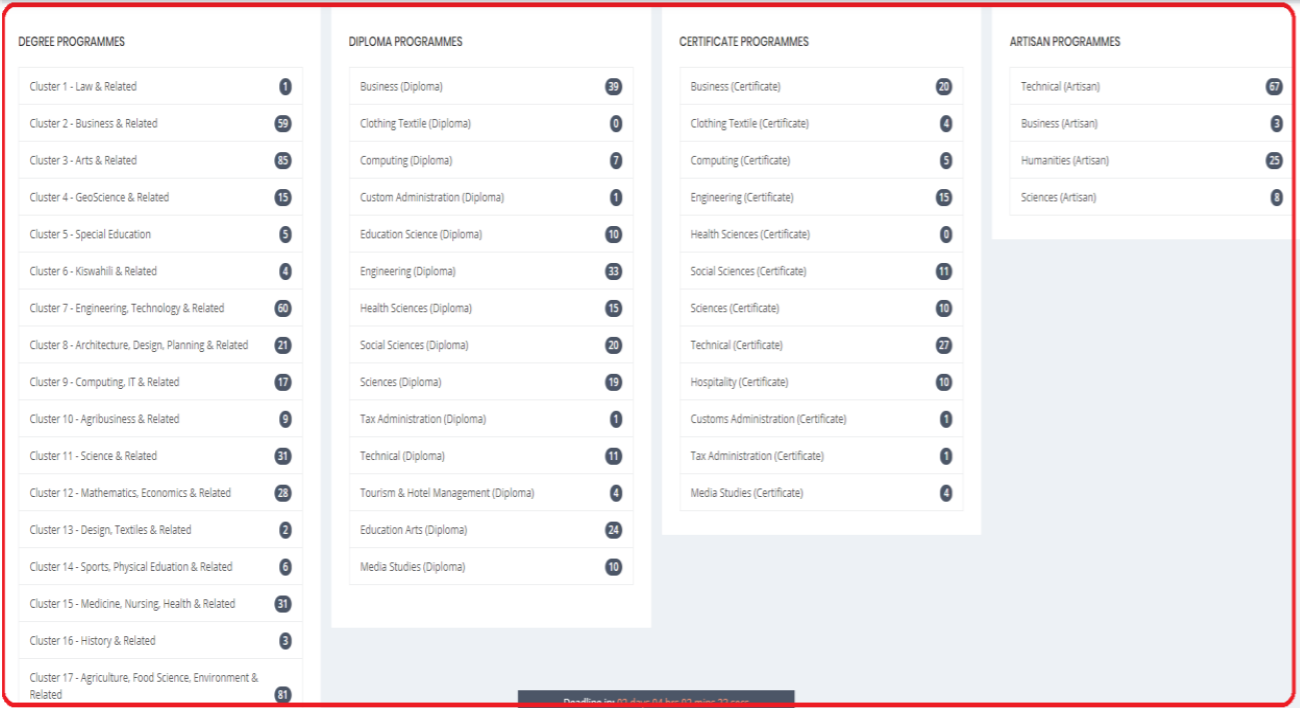Click the deadline countdown bar at bottom
The width and height of the screenshot is (1300, 708).
(655, 700)
